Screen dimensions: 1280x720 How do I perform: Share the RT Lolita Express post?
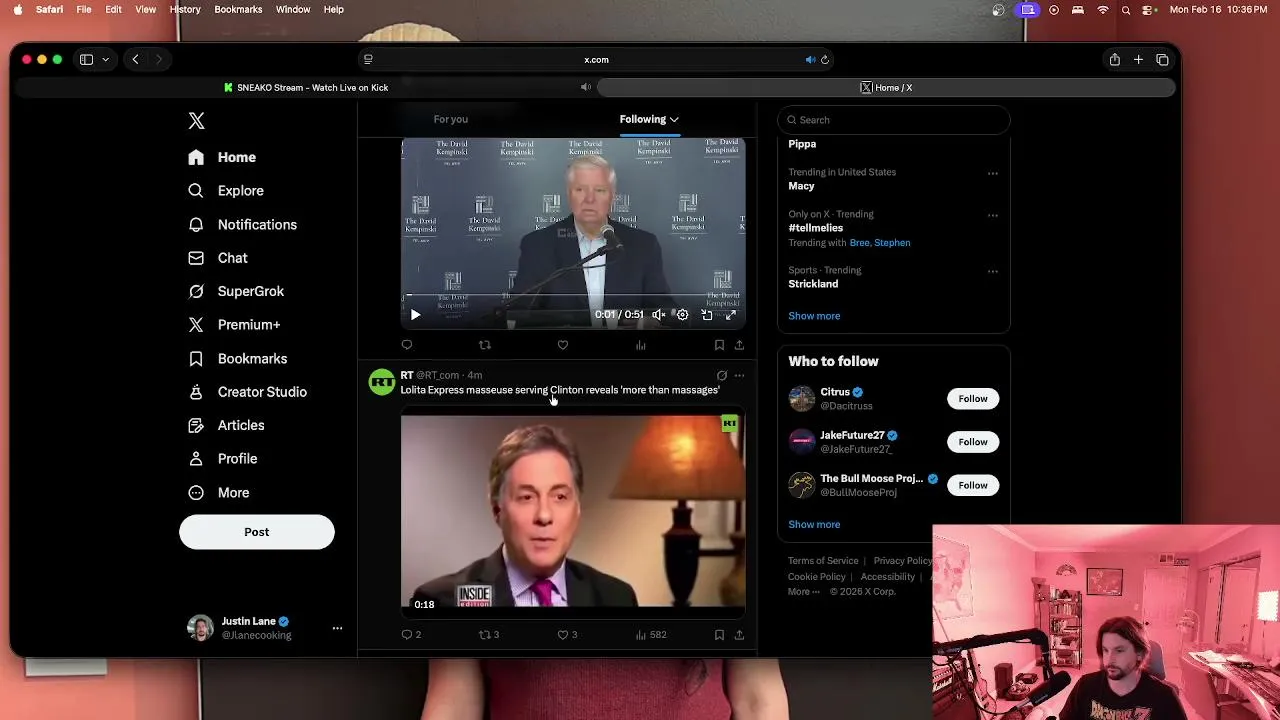click(739, 635)
